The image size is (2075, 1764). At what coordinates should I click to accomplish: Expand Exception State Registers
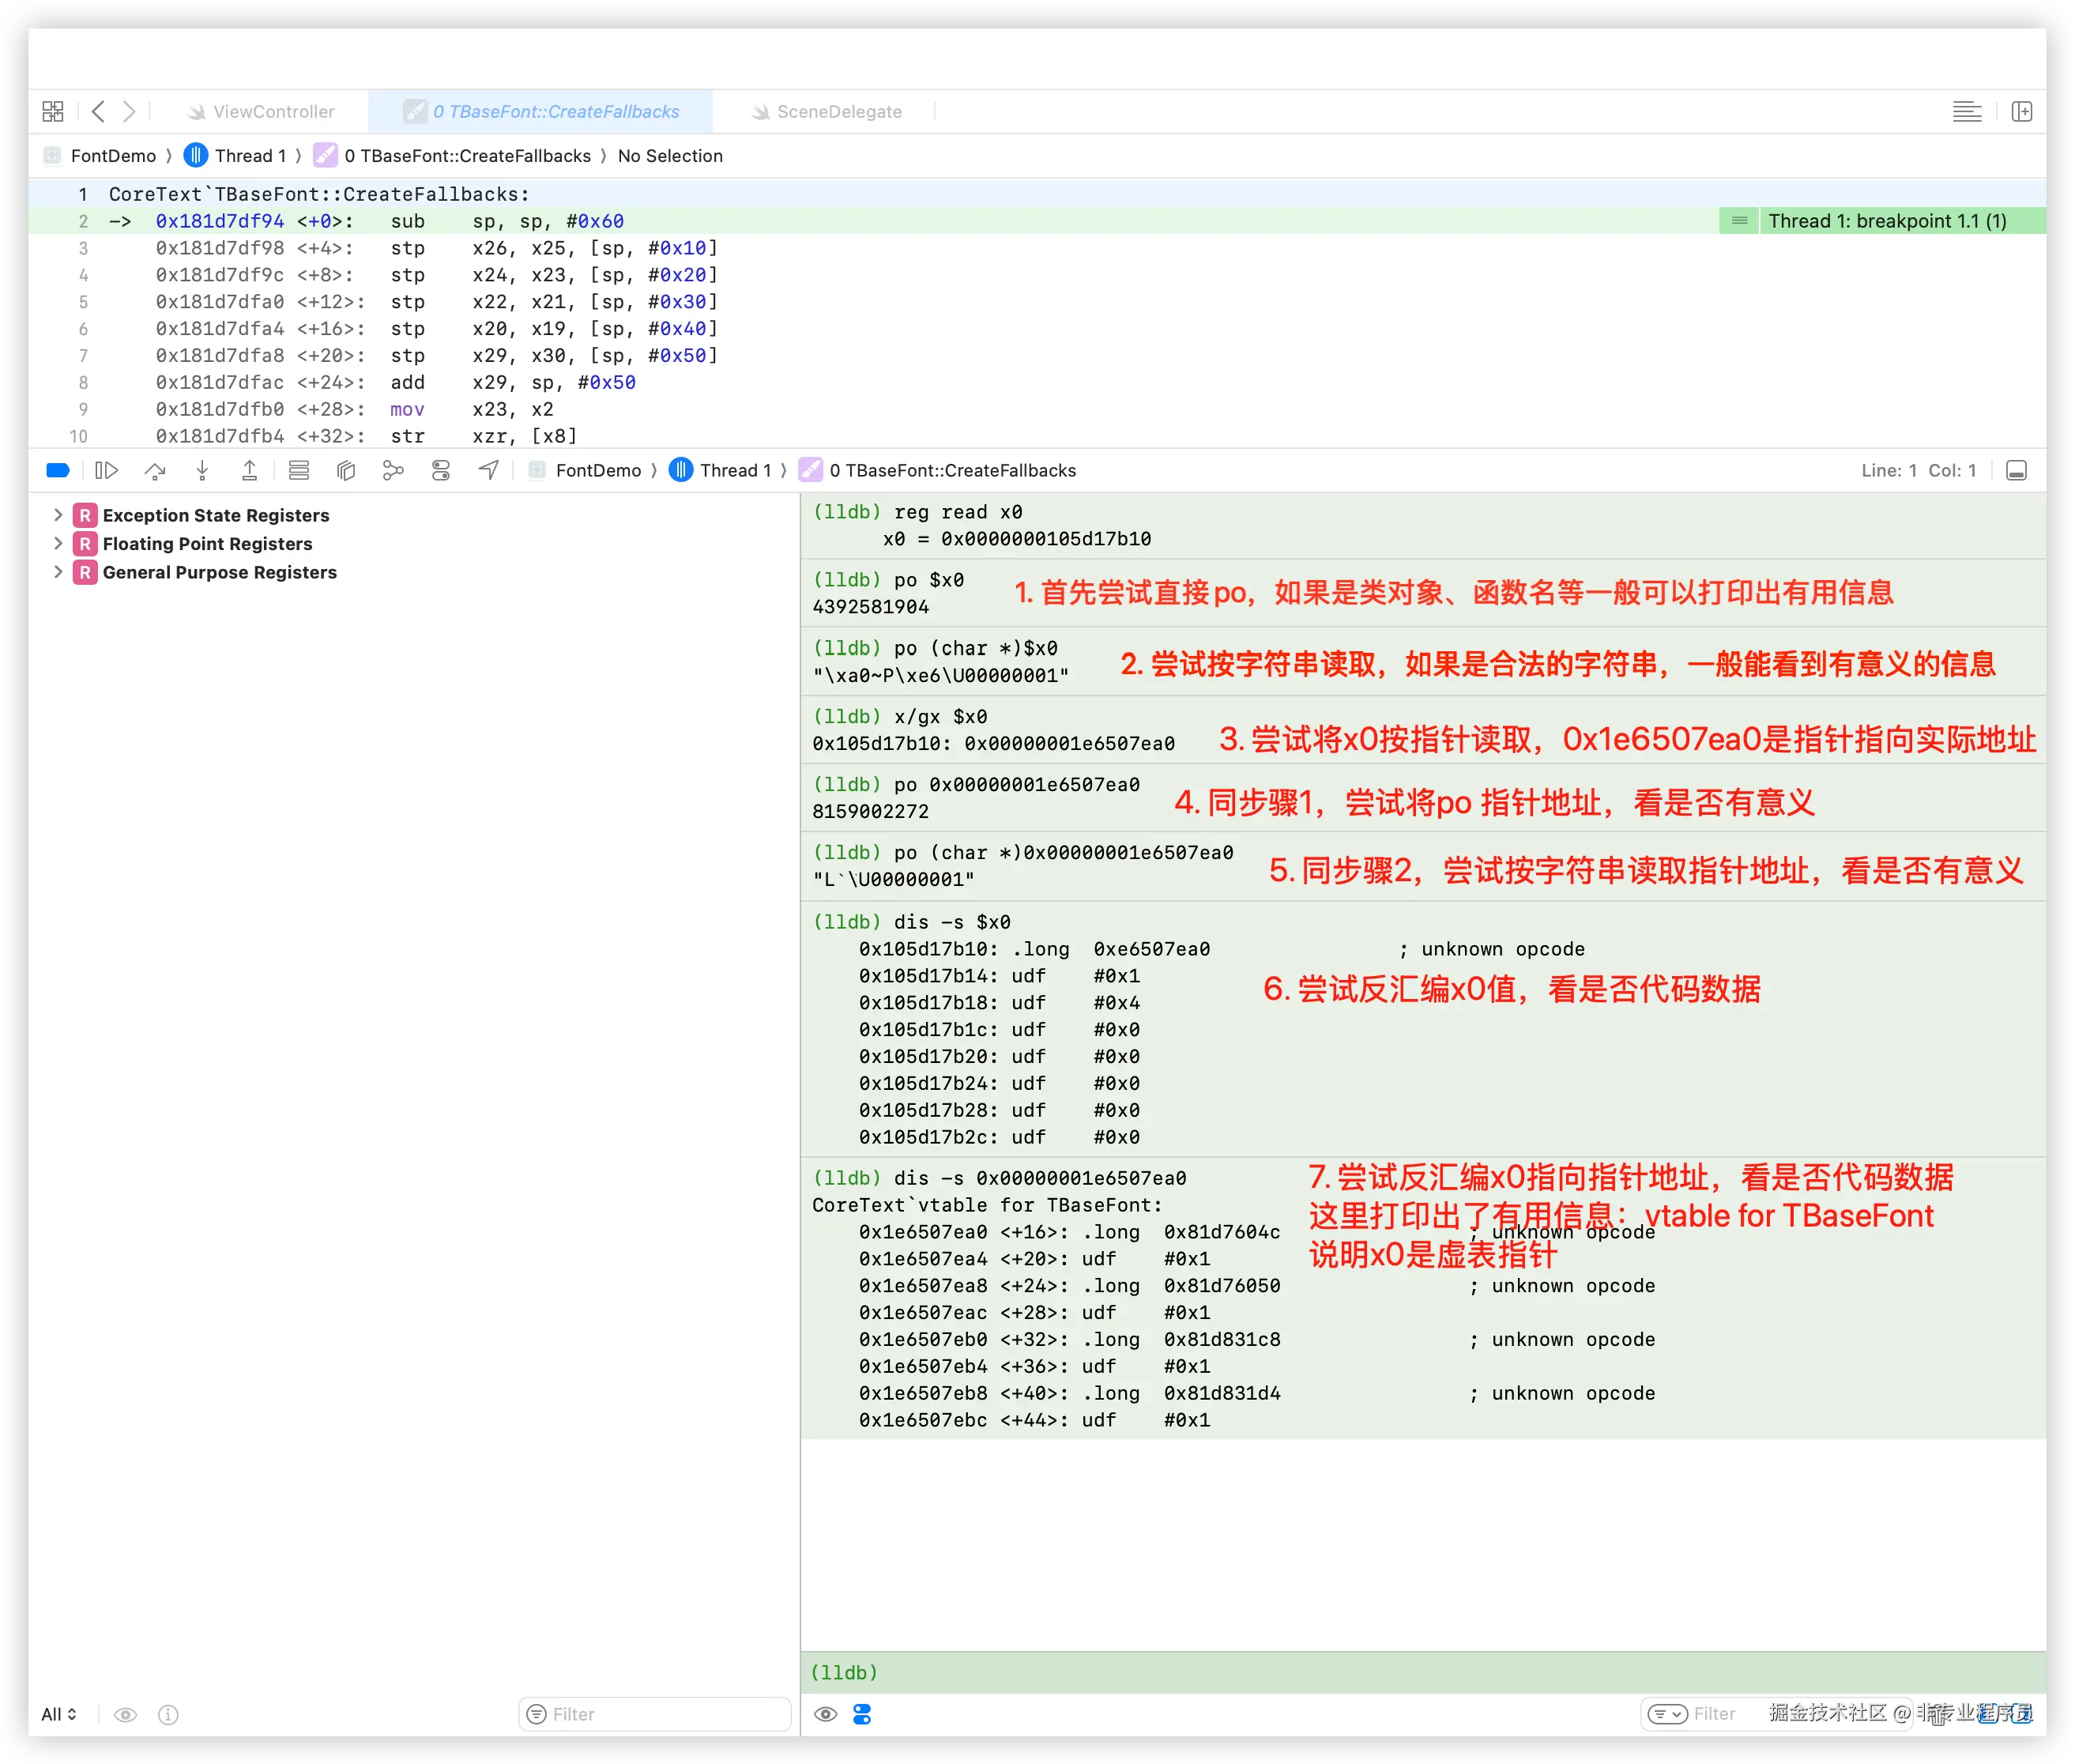(58, 515)
